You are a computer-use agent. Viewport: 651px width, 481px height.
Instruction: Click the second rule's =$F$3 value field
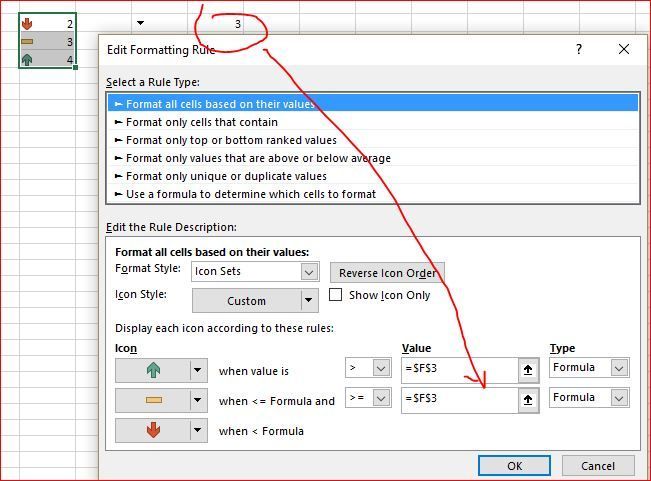[x=459, y=399]
